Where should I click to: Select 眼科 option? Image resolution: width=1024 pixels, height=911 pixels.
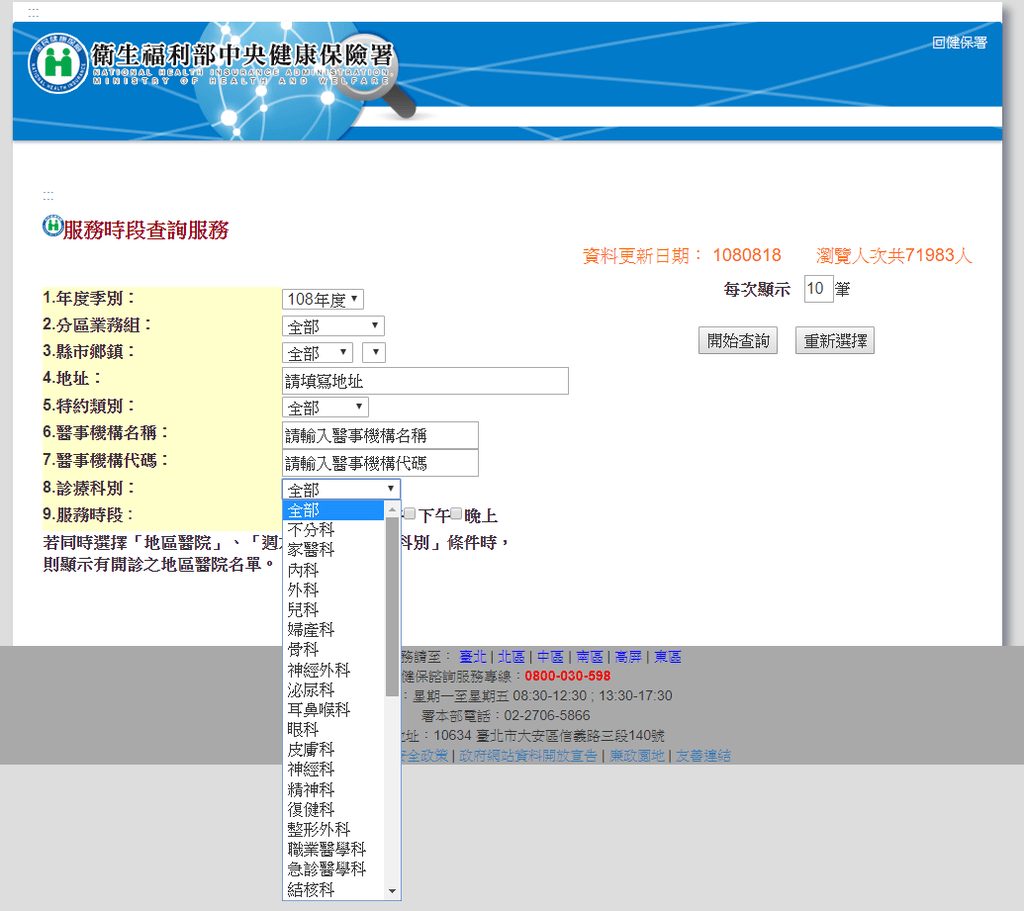point(333,729)
